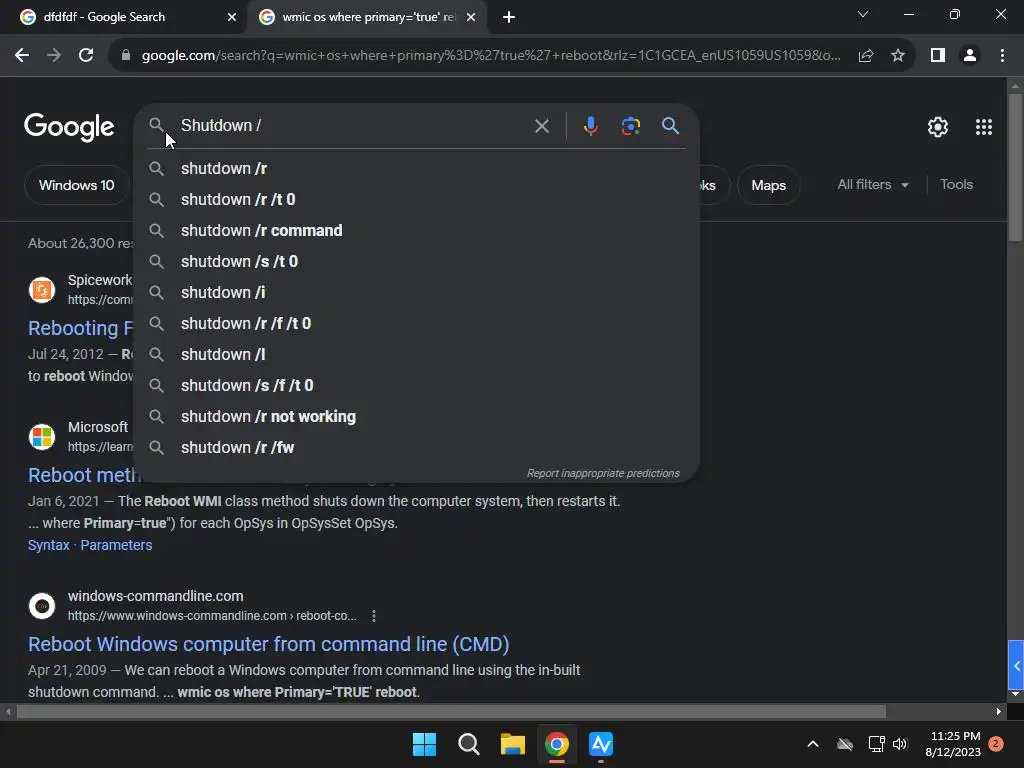Open Reboot Windows computer from command line result
Image resolution: width=1024 pixels, height=768 pixels.
click(268, 644)
